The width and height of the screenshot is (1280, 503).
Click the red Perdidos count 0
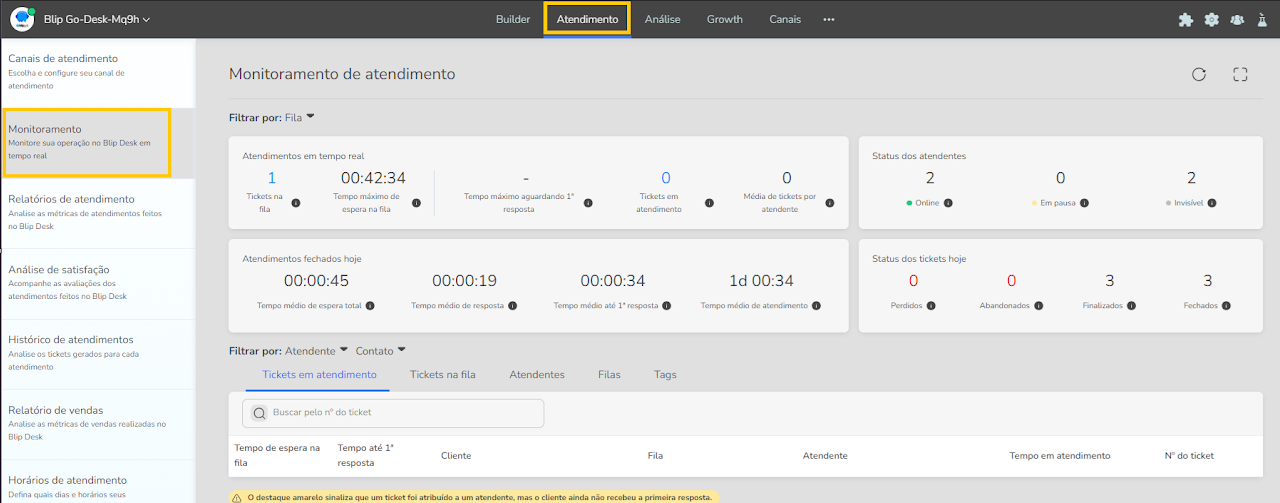[x=913, y=281]
